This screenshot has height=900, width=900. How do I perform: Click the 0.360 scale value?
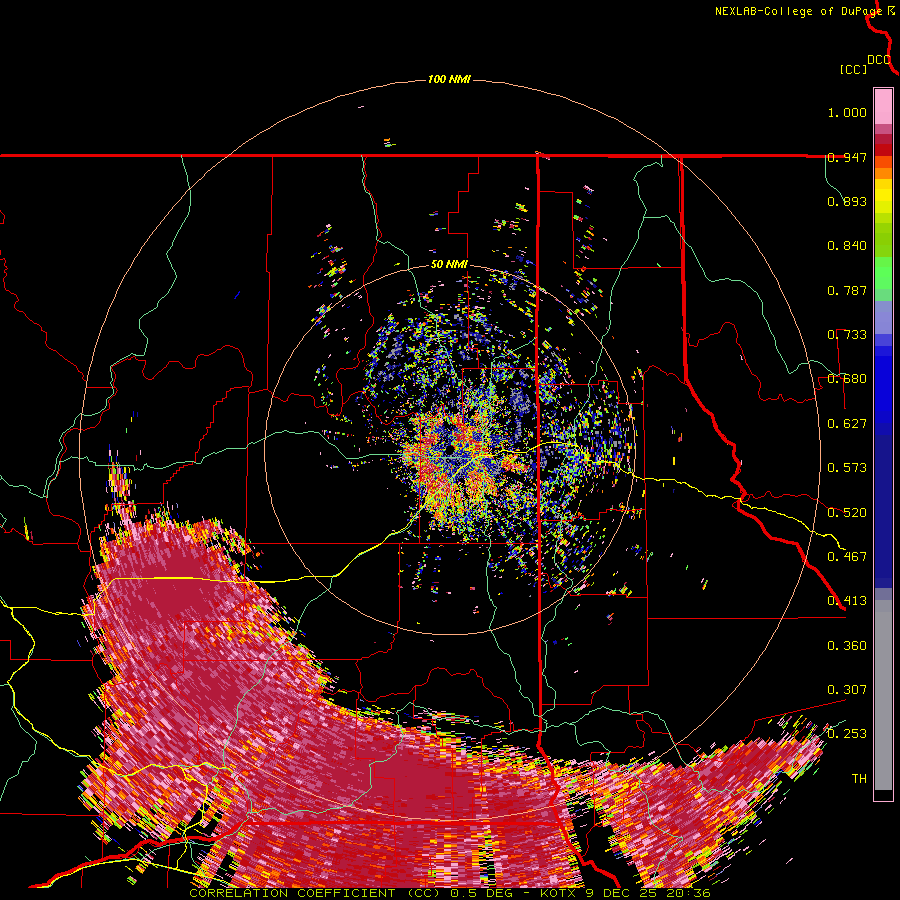[847, 646]
